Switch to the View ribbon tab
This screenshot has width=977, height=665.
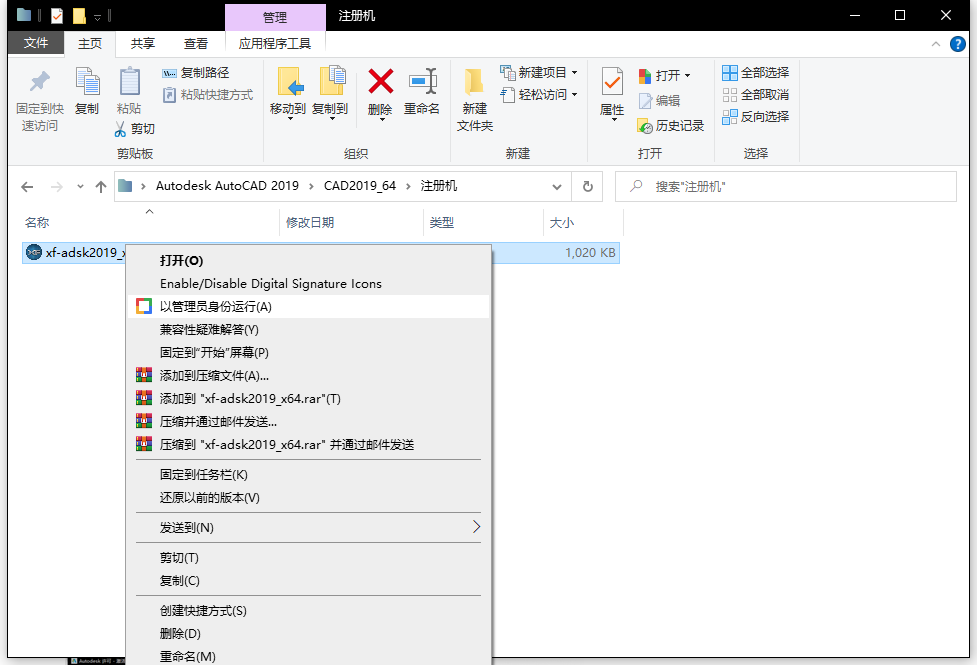point(196,43)
